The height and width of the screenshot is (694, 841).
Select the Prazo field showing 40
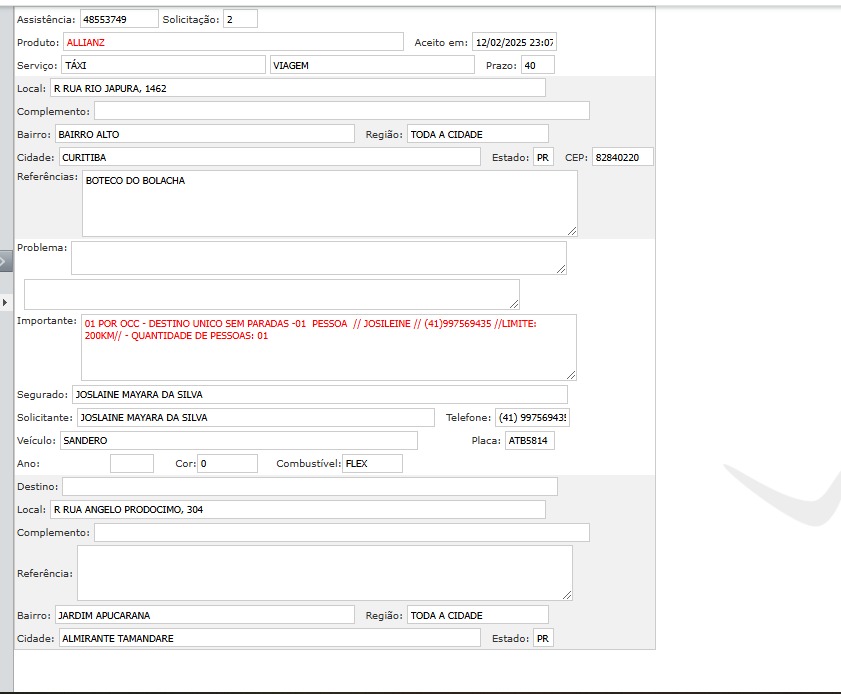[537, 65]
